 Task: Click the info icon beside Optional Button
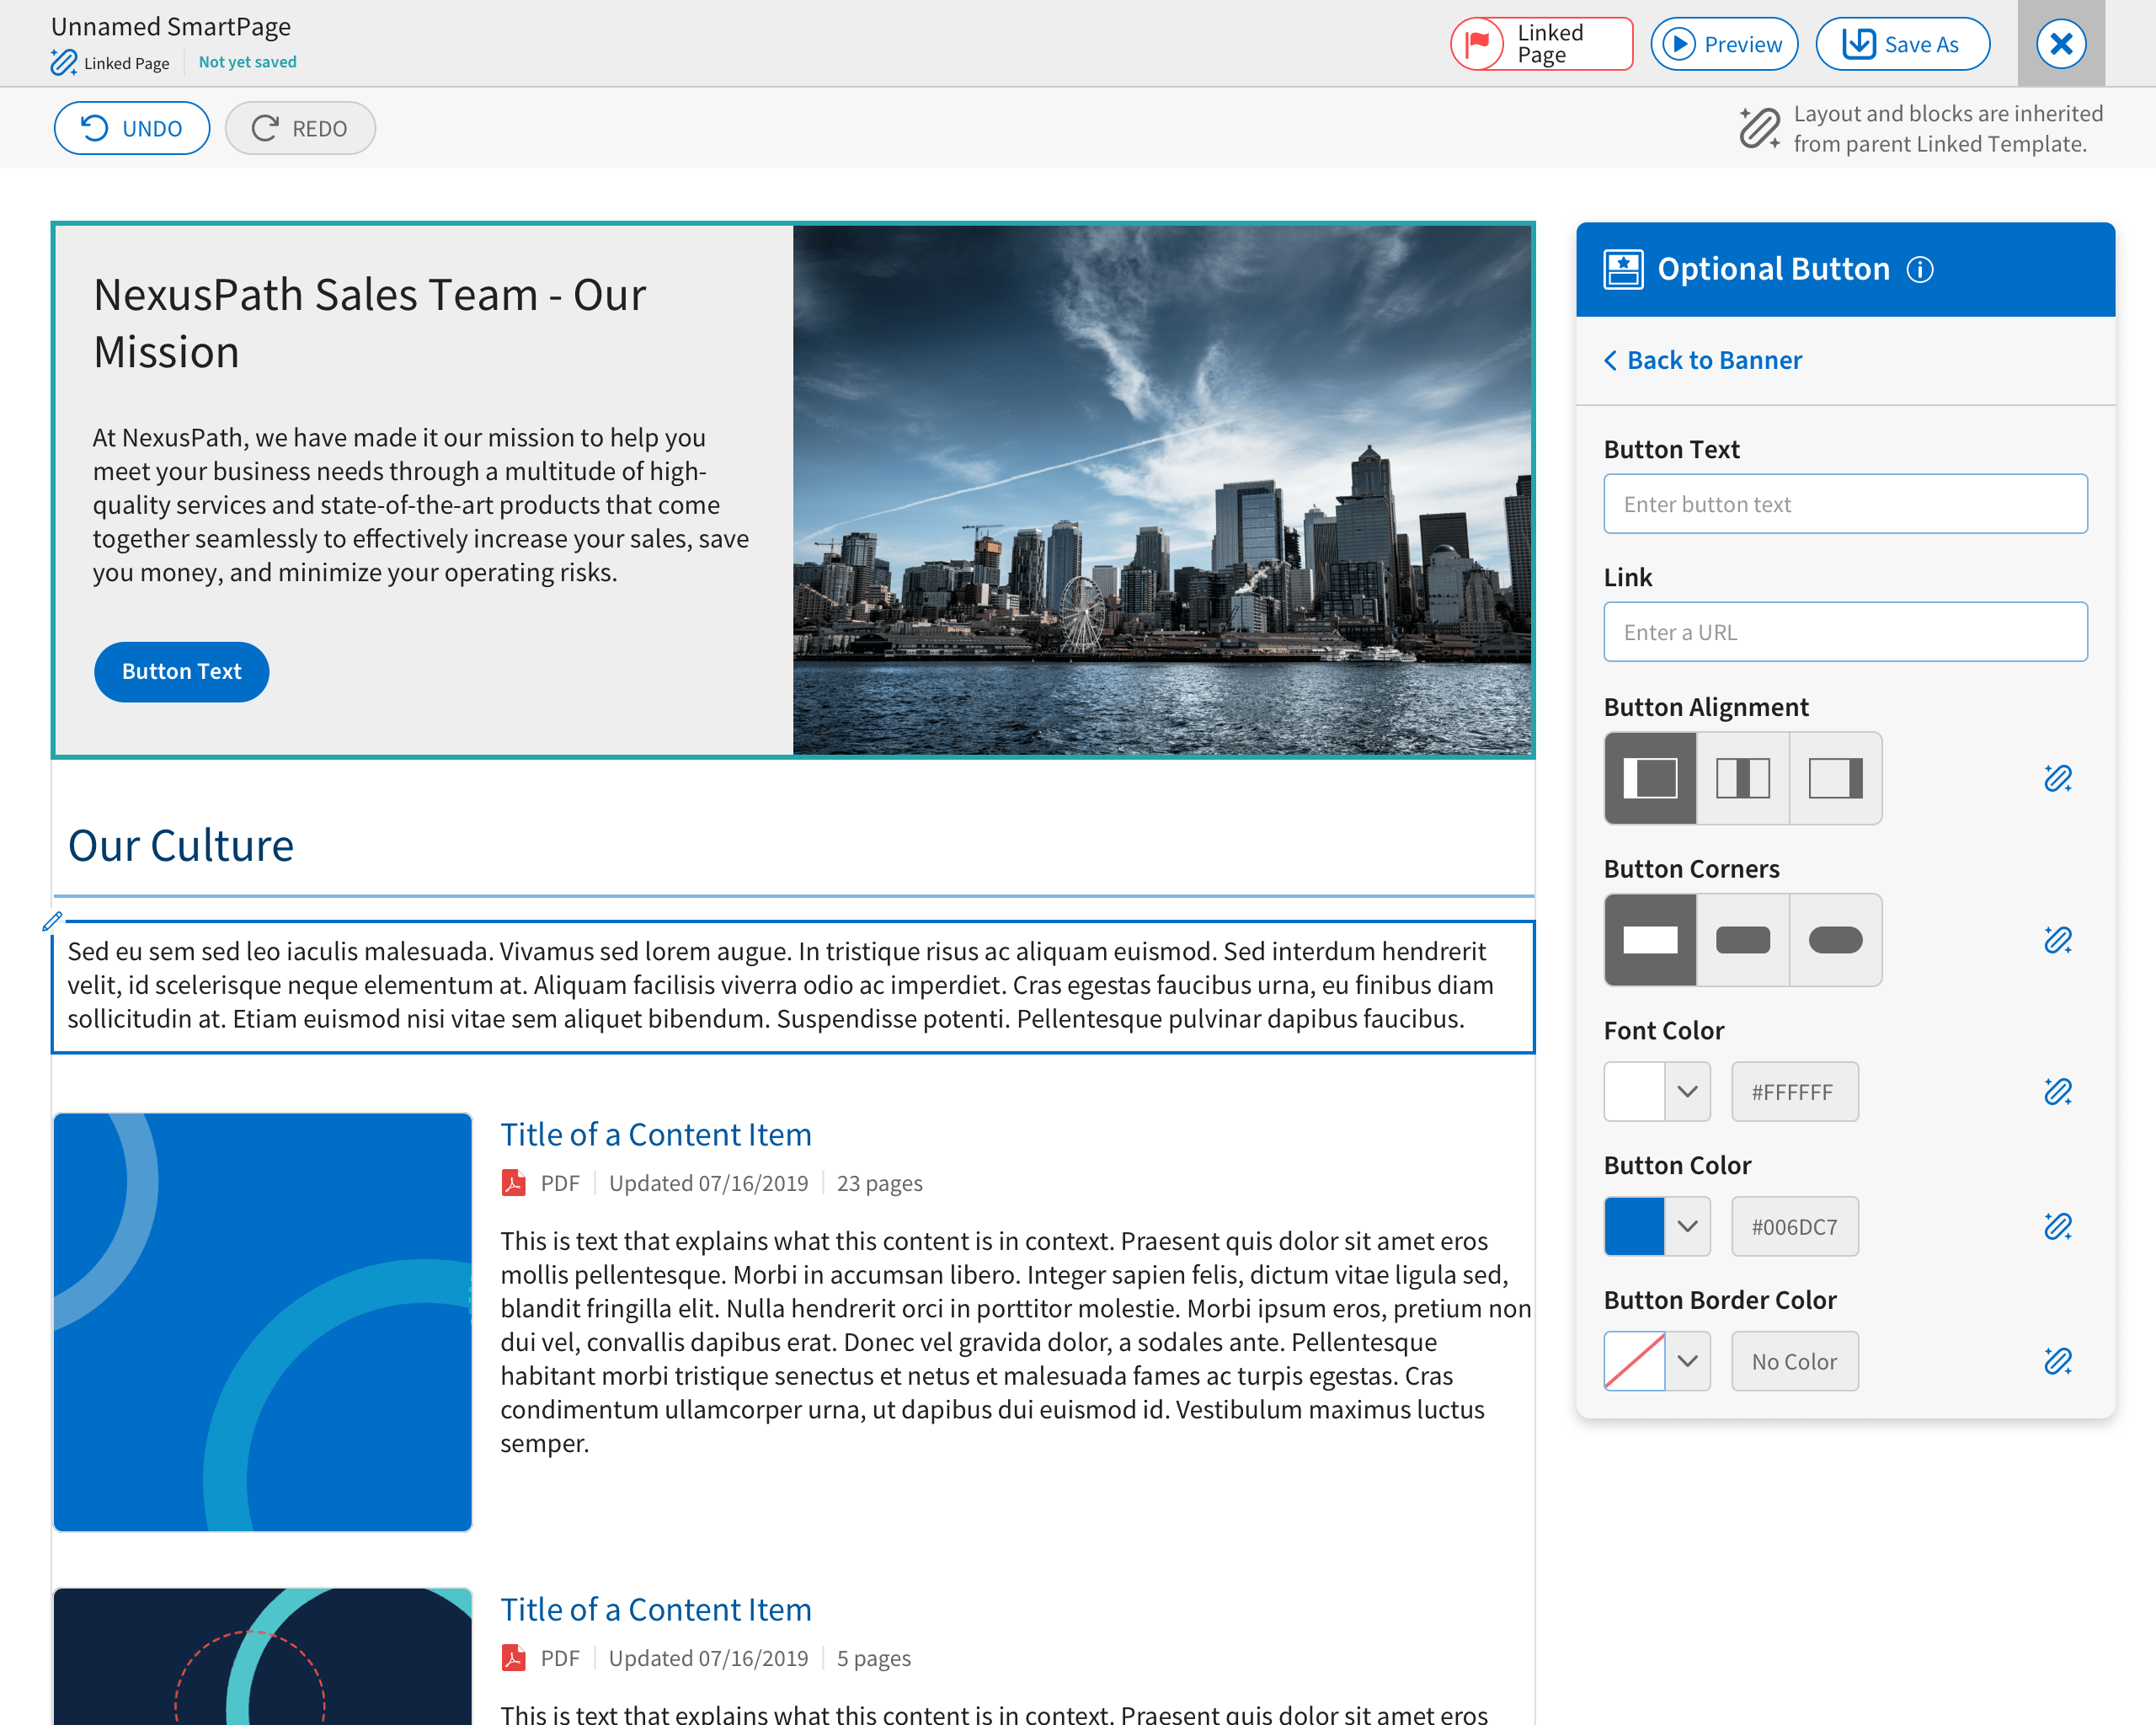tap(1919, 269)
